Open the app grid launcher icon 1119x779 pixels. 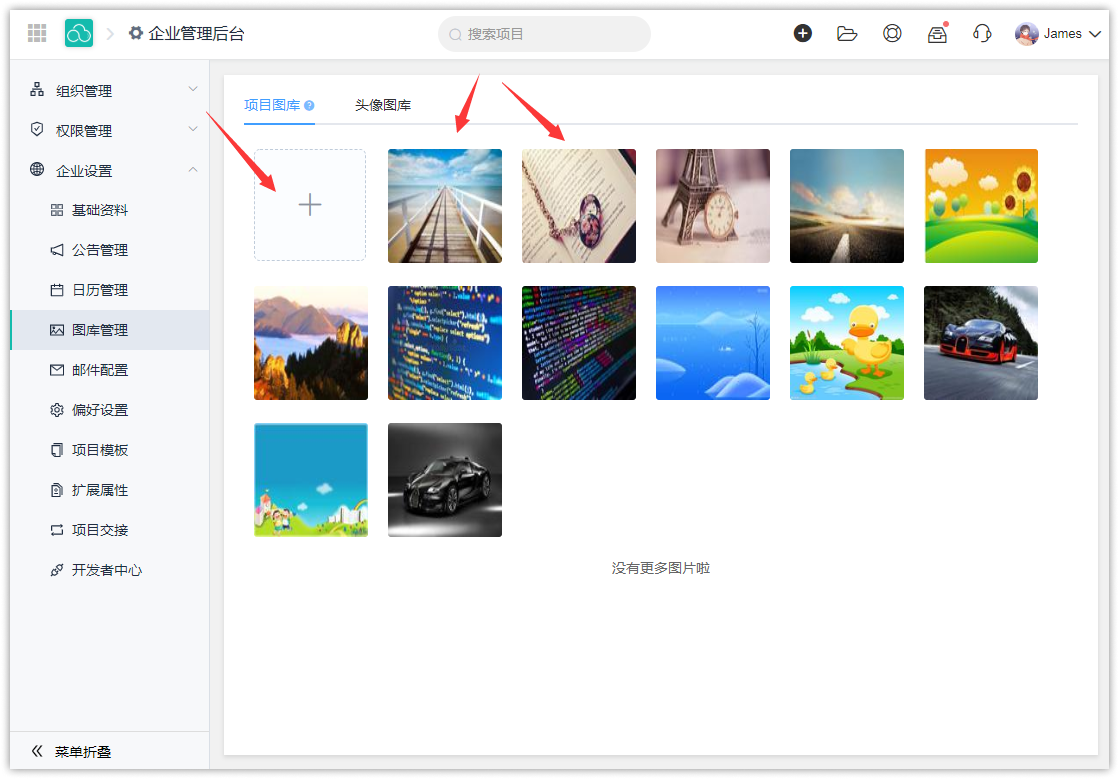(37, 33)
